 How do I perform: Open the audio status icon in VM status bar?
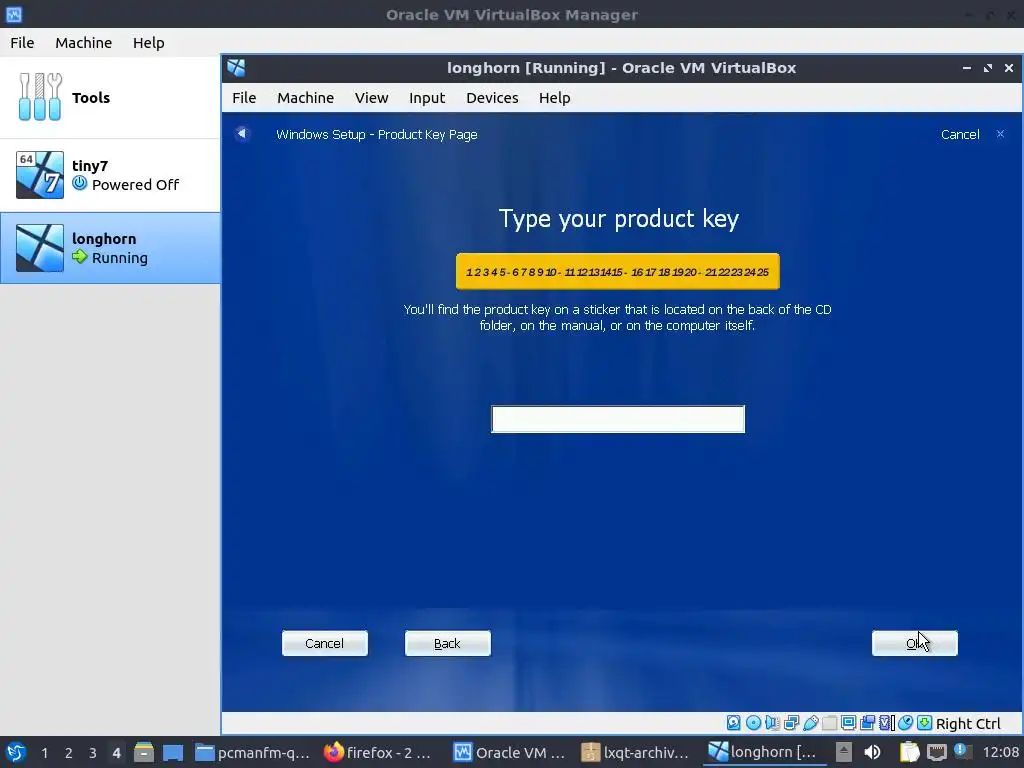(772, 722)
